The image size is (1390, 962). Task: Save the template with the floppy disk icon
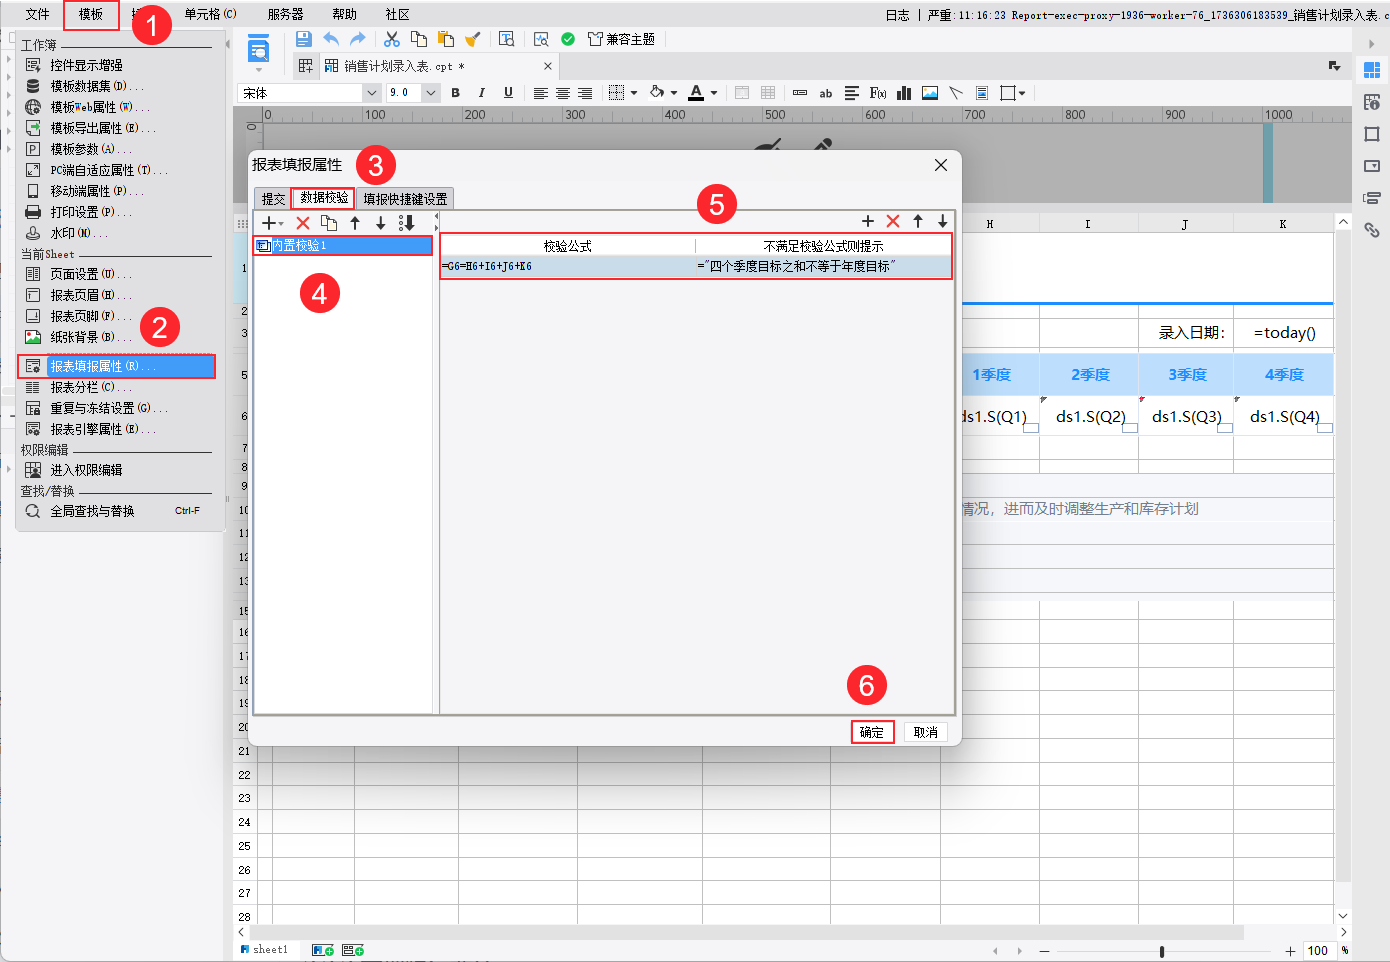pyautogui.click(x=303, y=39)
